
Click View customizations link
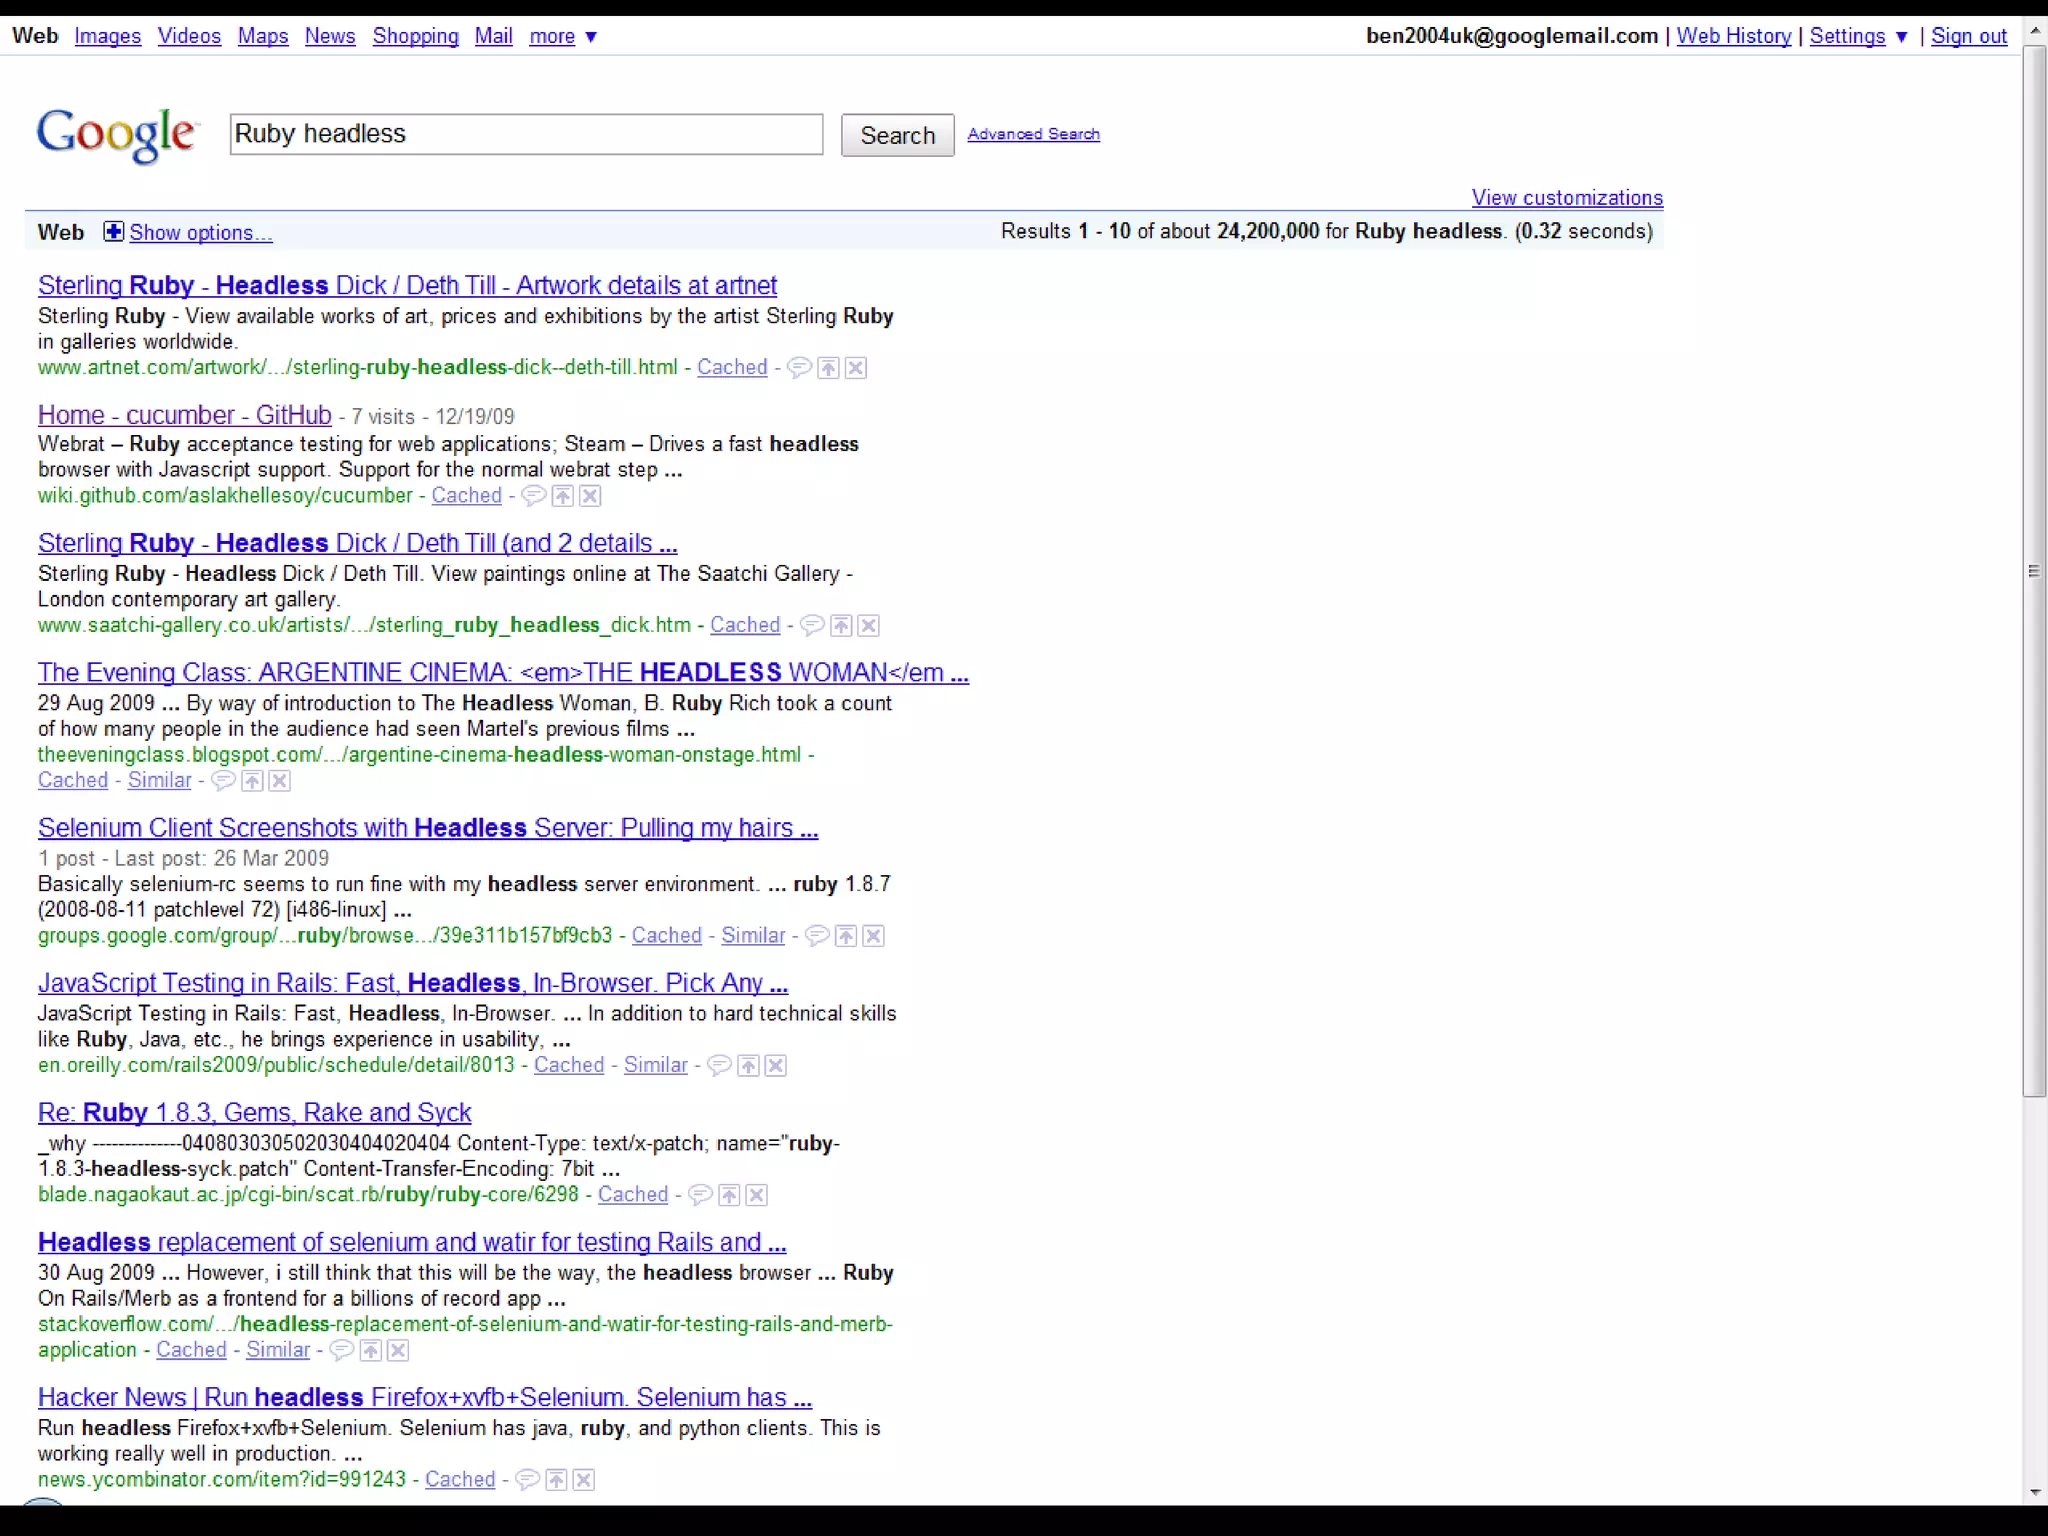click(1566, 198)
